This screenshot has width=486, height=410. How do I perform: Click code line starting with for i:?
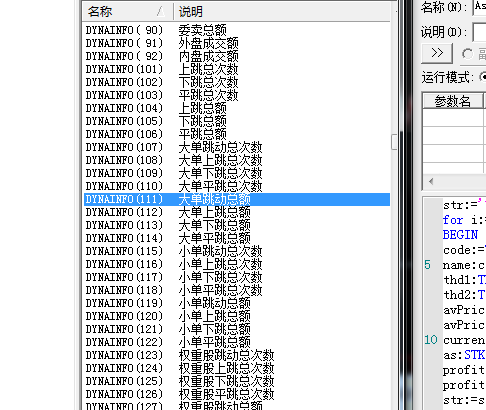(x=464, y=220)
